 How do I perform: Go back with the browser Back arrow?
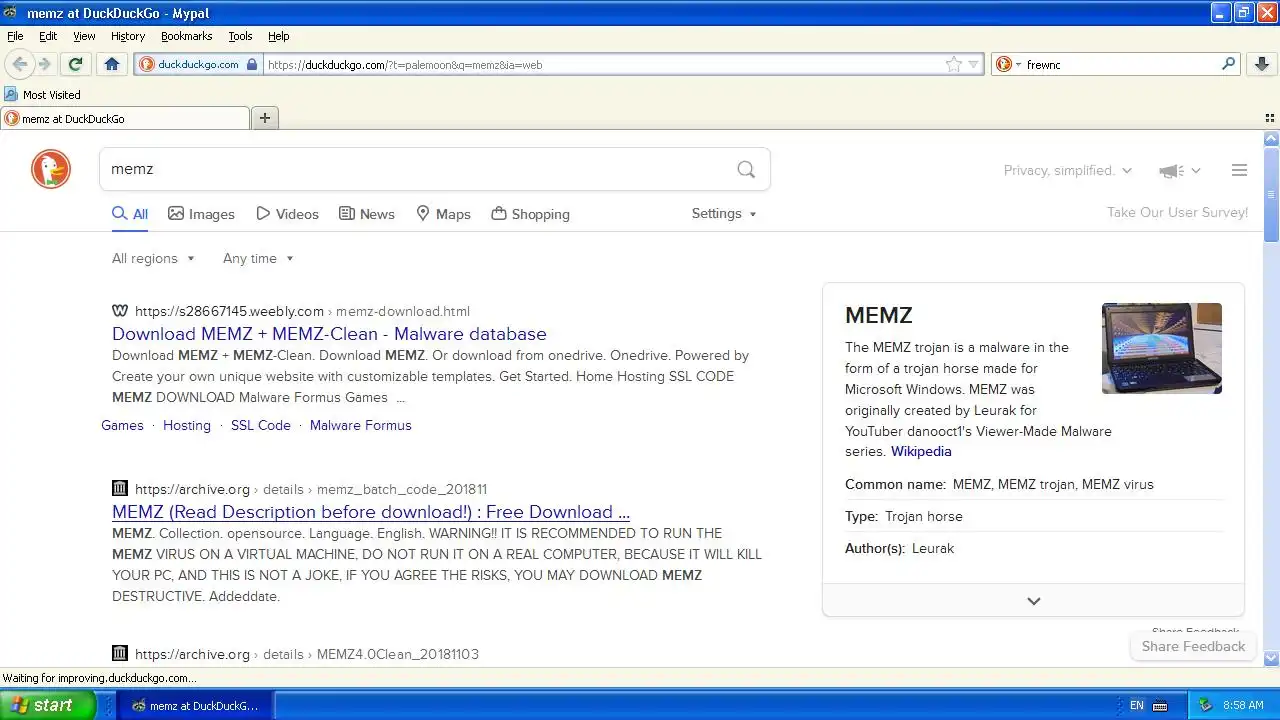(19, 64)
